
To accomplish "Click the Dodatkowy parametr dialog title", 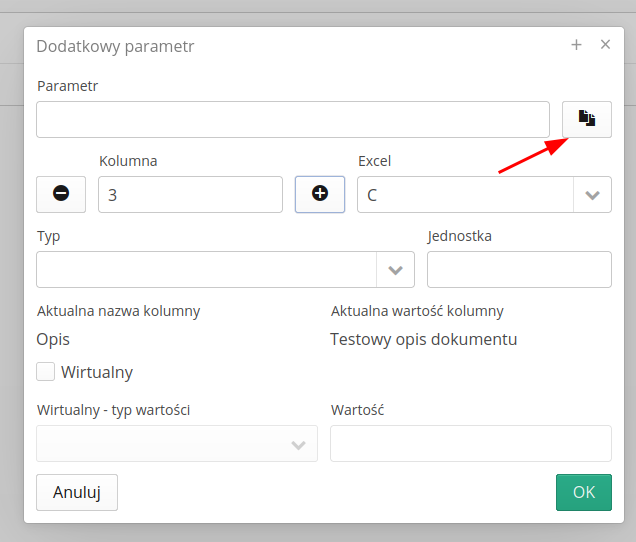I will pos(115,46).
